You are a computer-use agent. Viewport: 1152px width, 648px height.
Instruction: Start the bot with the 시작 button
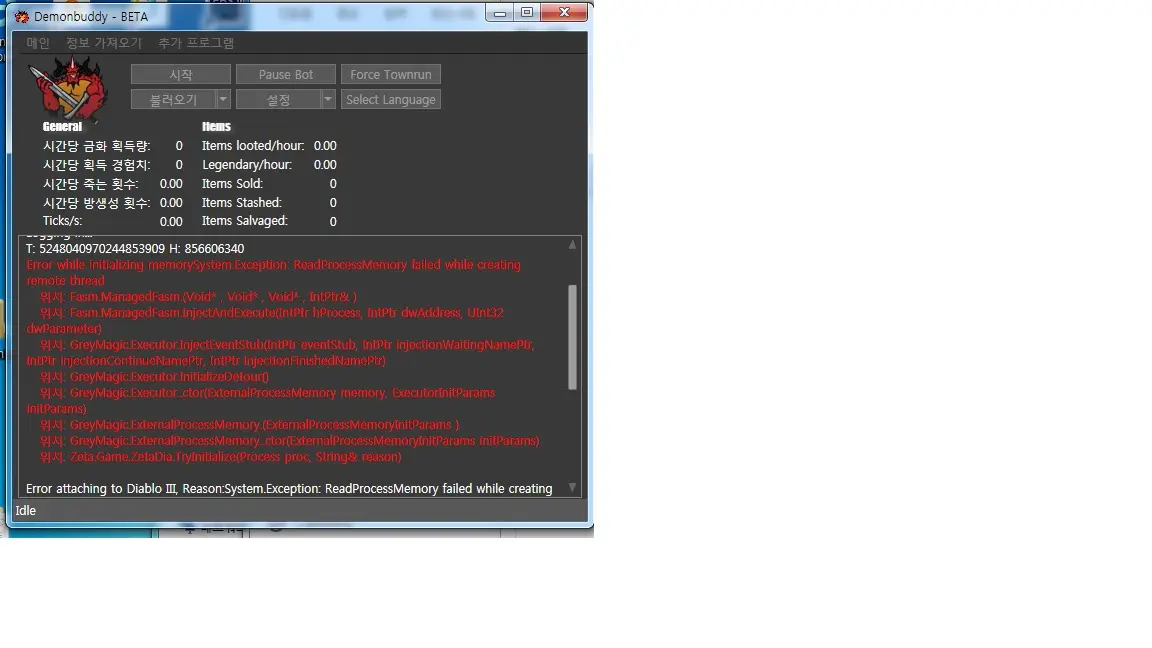[181, 74]
